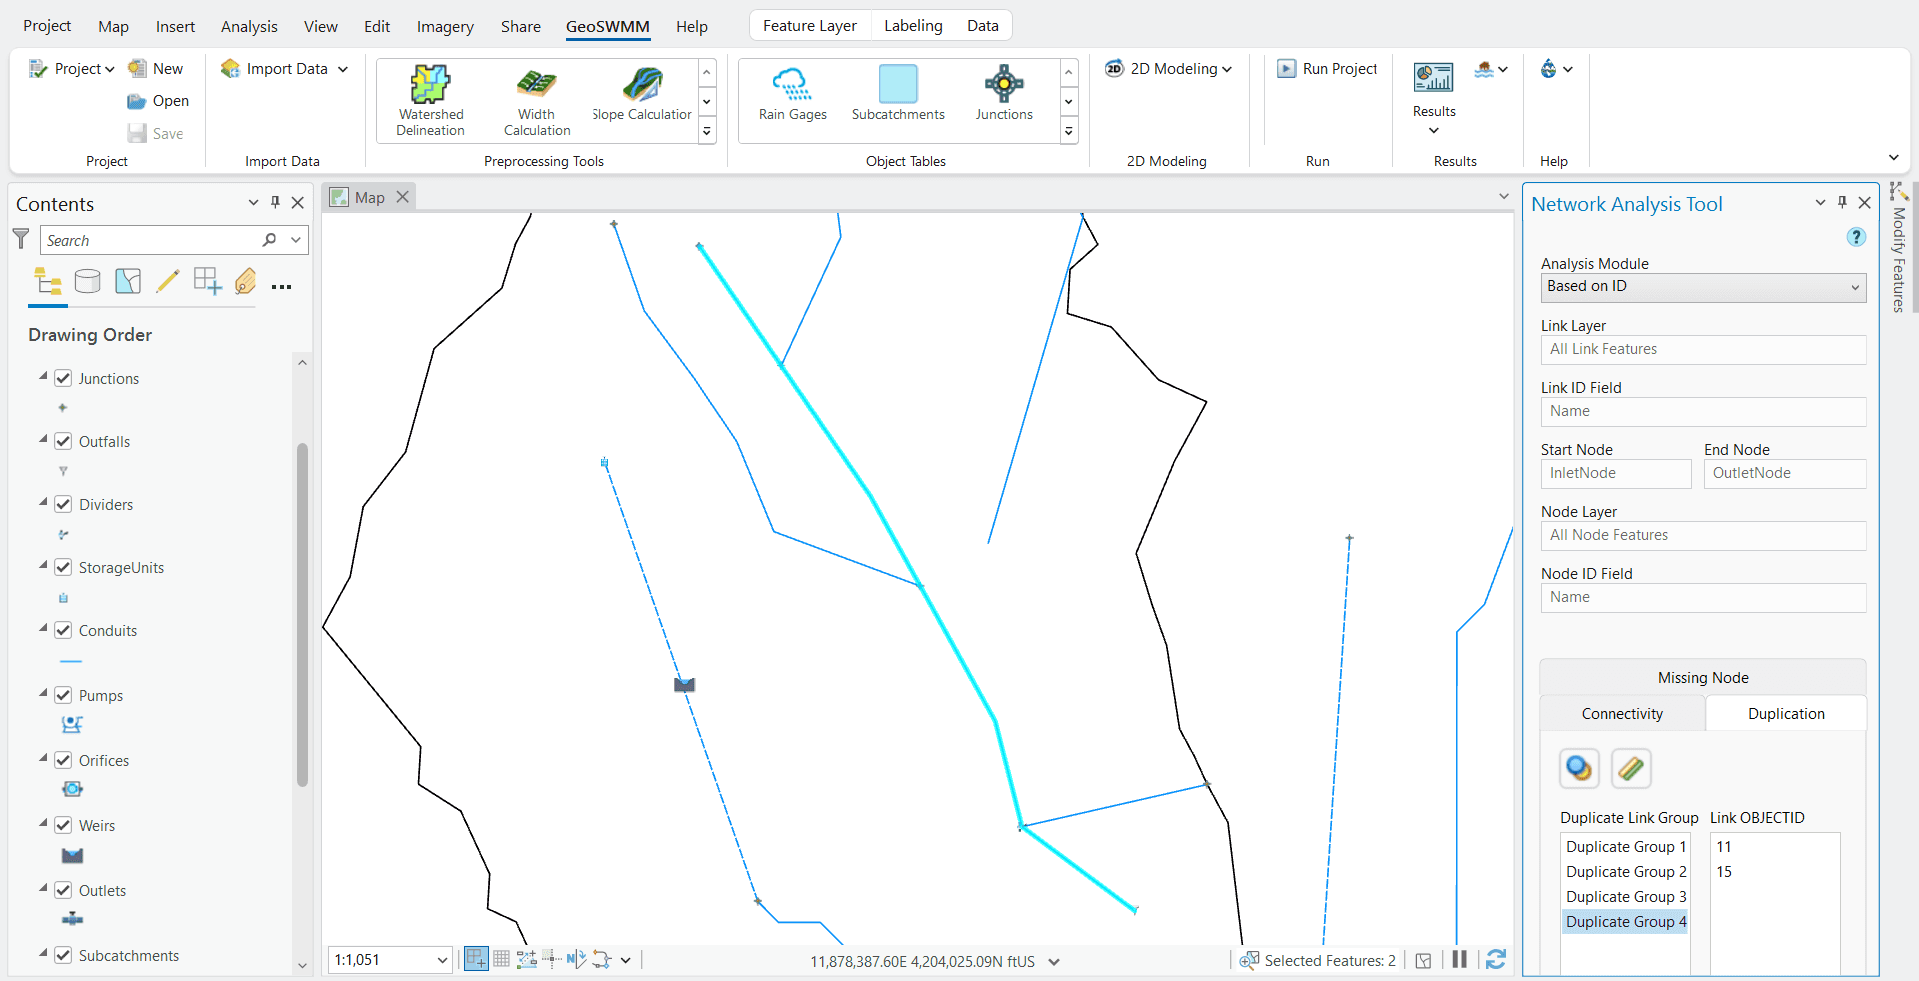1919x981 pixels.
Task: Open the Rain Gages object table
Action: [x=791, y=95]
